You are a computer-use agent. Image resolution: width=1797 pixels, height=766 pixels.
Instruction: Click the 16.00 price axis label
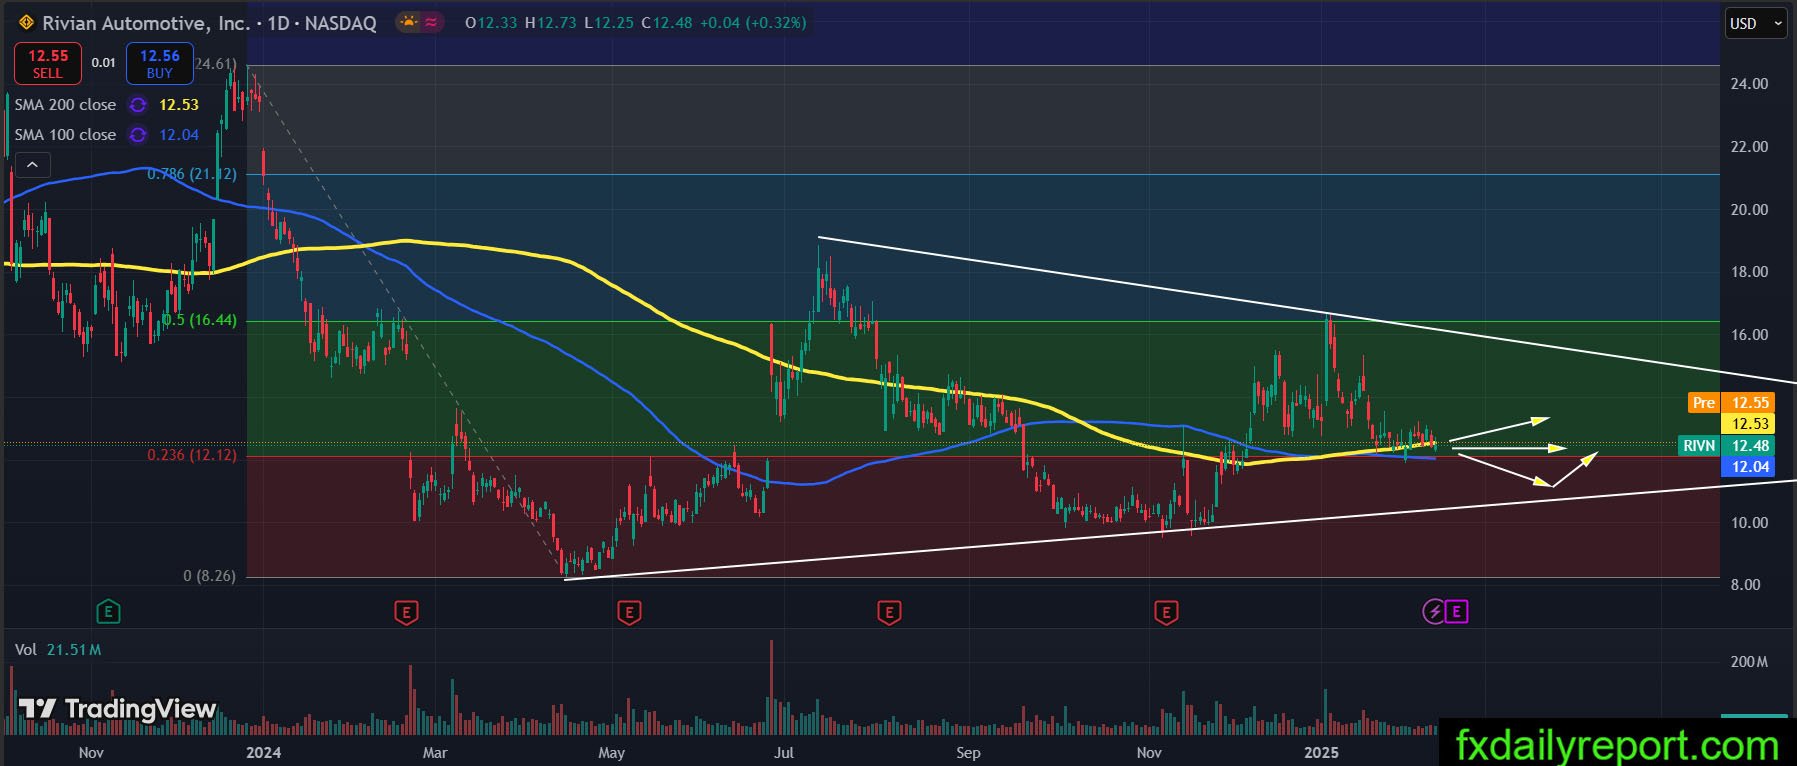(1749, 335)
